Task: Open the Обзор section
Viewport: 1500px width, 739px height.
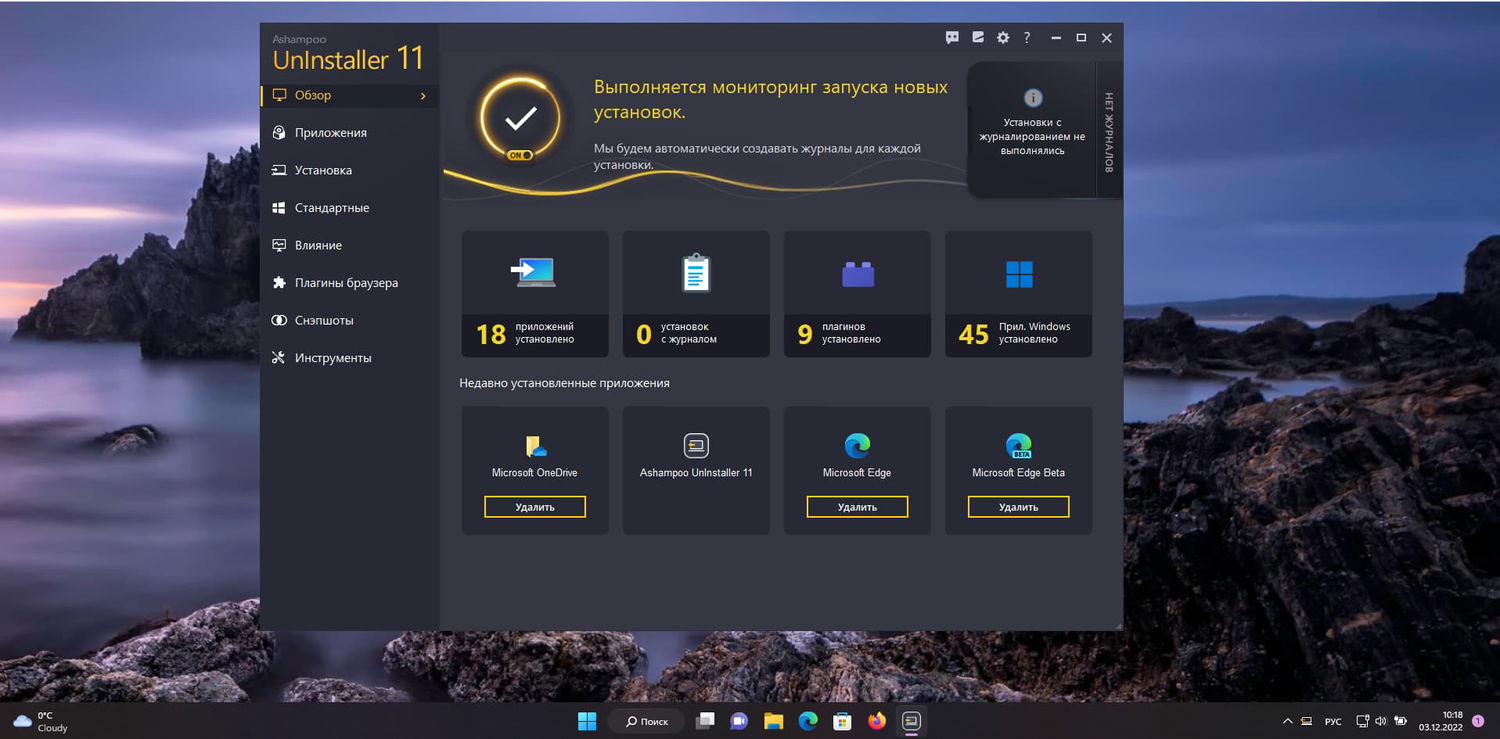Action: tap(349, 96)
